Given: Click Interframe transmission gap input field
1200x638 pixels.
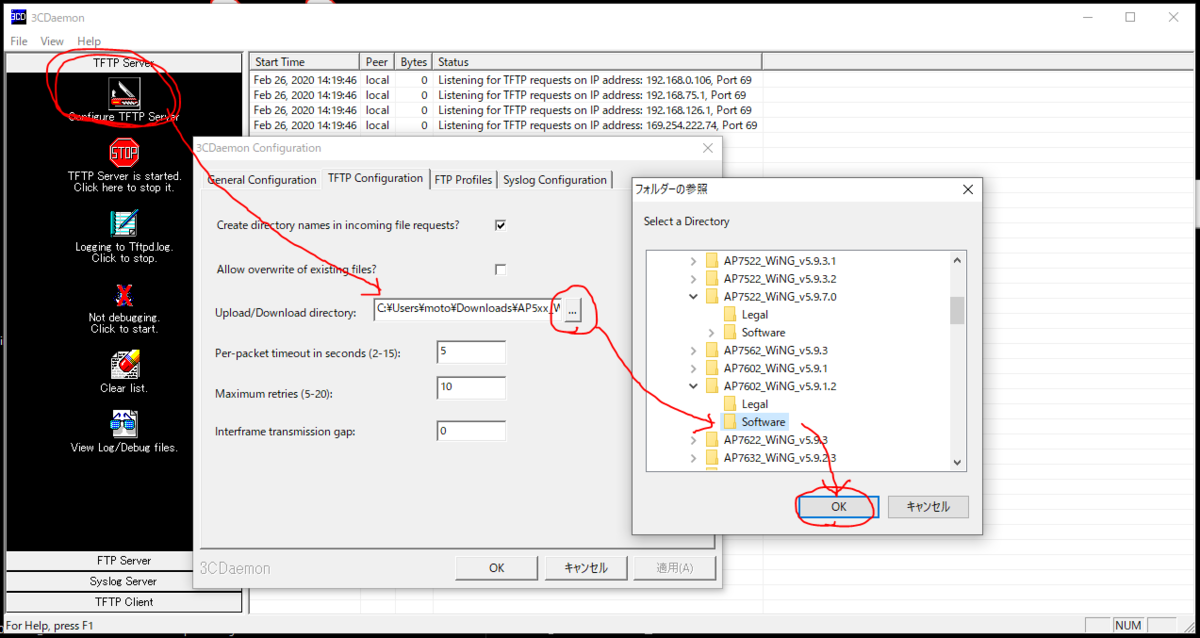Looking at the screenshot, I should (x=471, y=431).
